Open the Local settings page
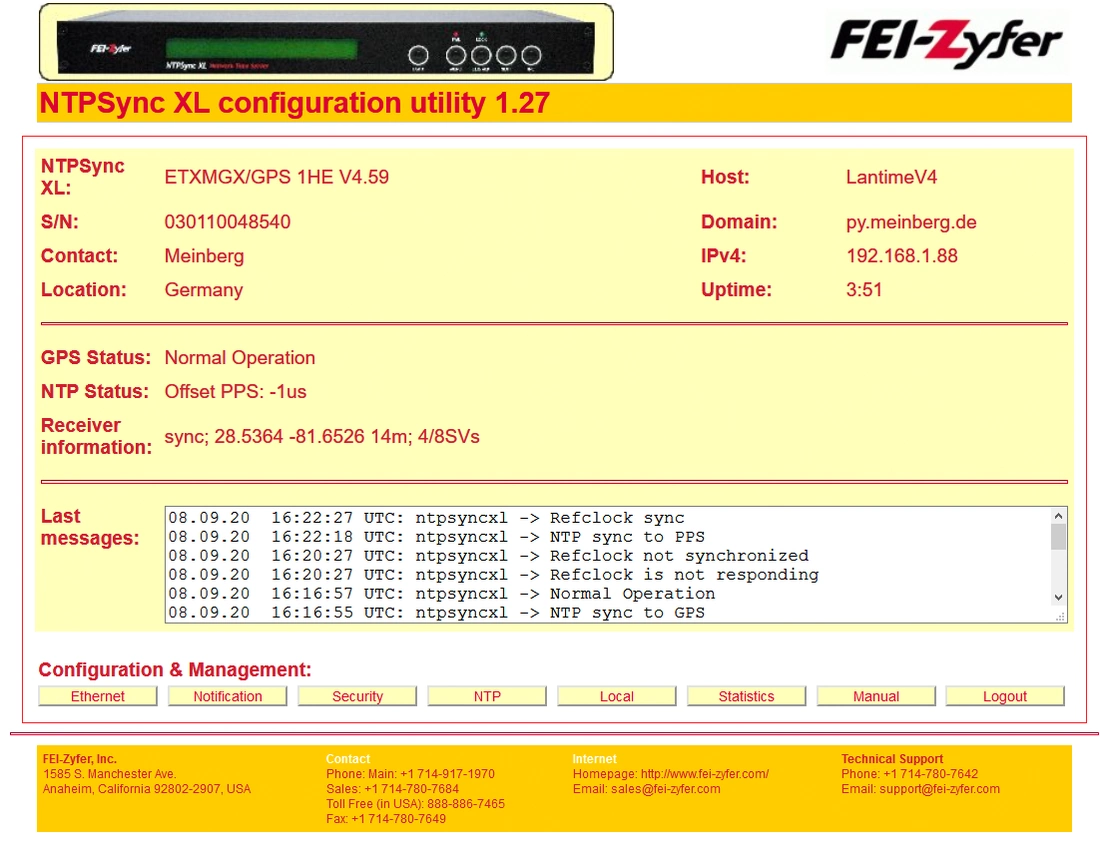This screenshot has height=841, width=1100. (617, 696)
